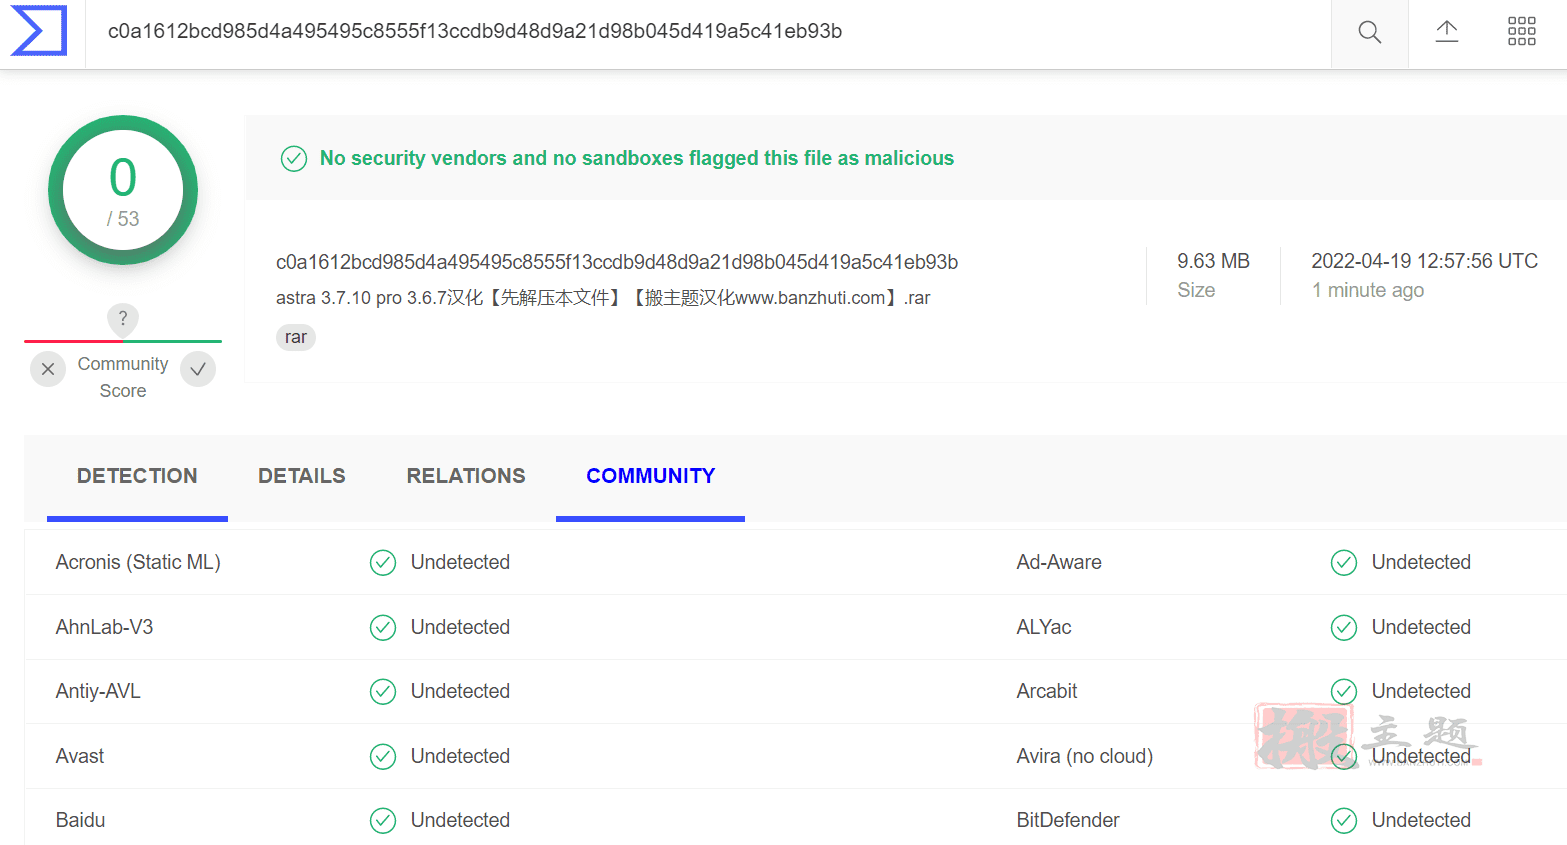Click the Undetected result for Antiy-AVL
The image size is (1567, 845).
tap(460, 691)
